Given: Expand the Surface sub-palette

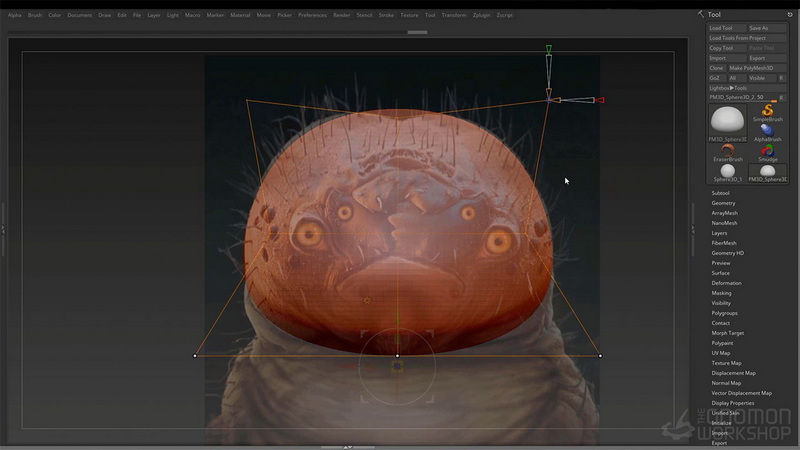Looking at the screenshot, I should 720,273.
